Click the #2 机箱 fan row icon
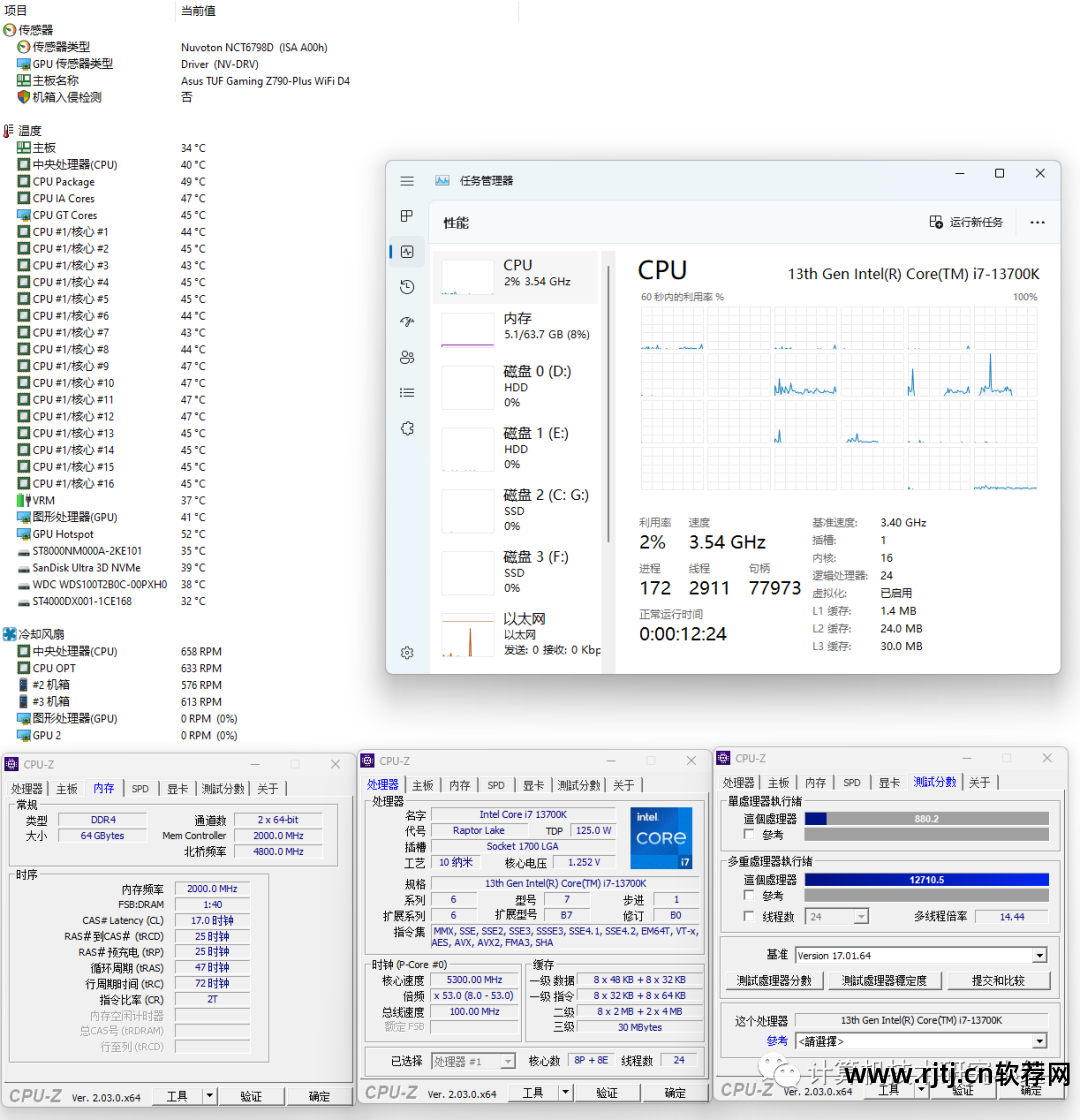Screen dimensions: 1080x1120 [x=24, y=684]
